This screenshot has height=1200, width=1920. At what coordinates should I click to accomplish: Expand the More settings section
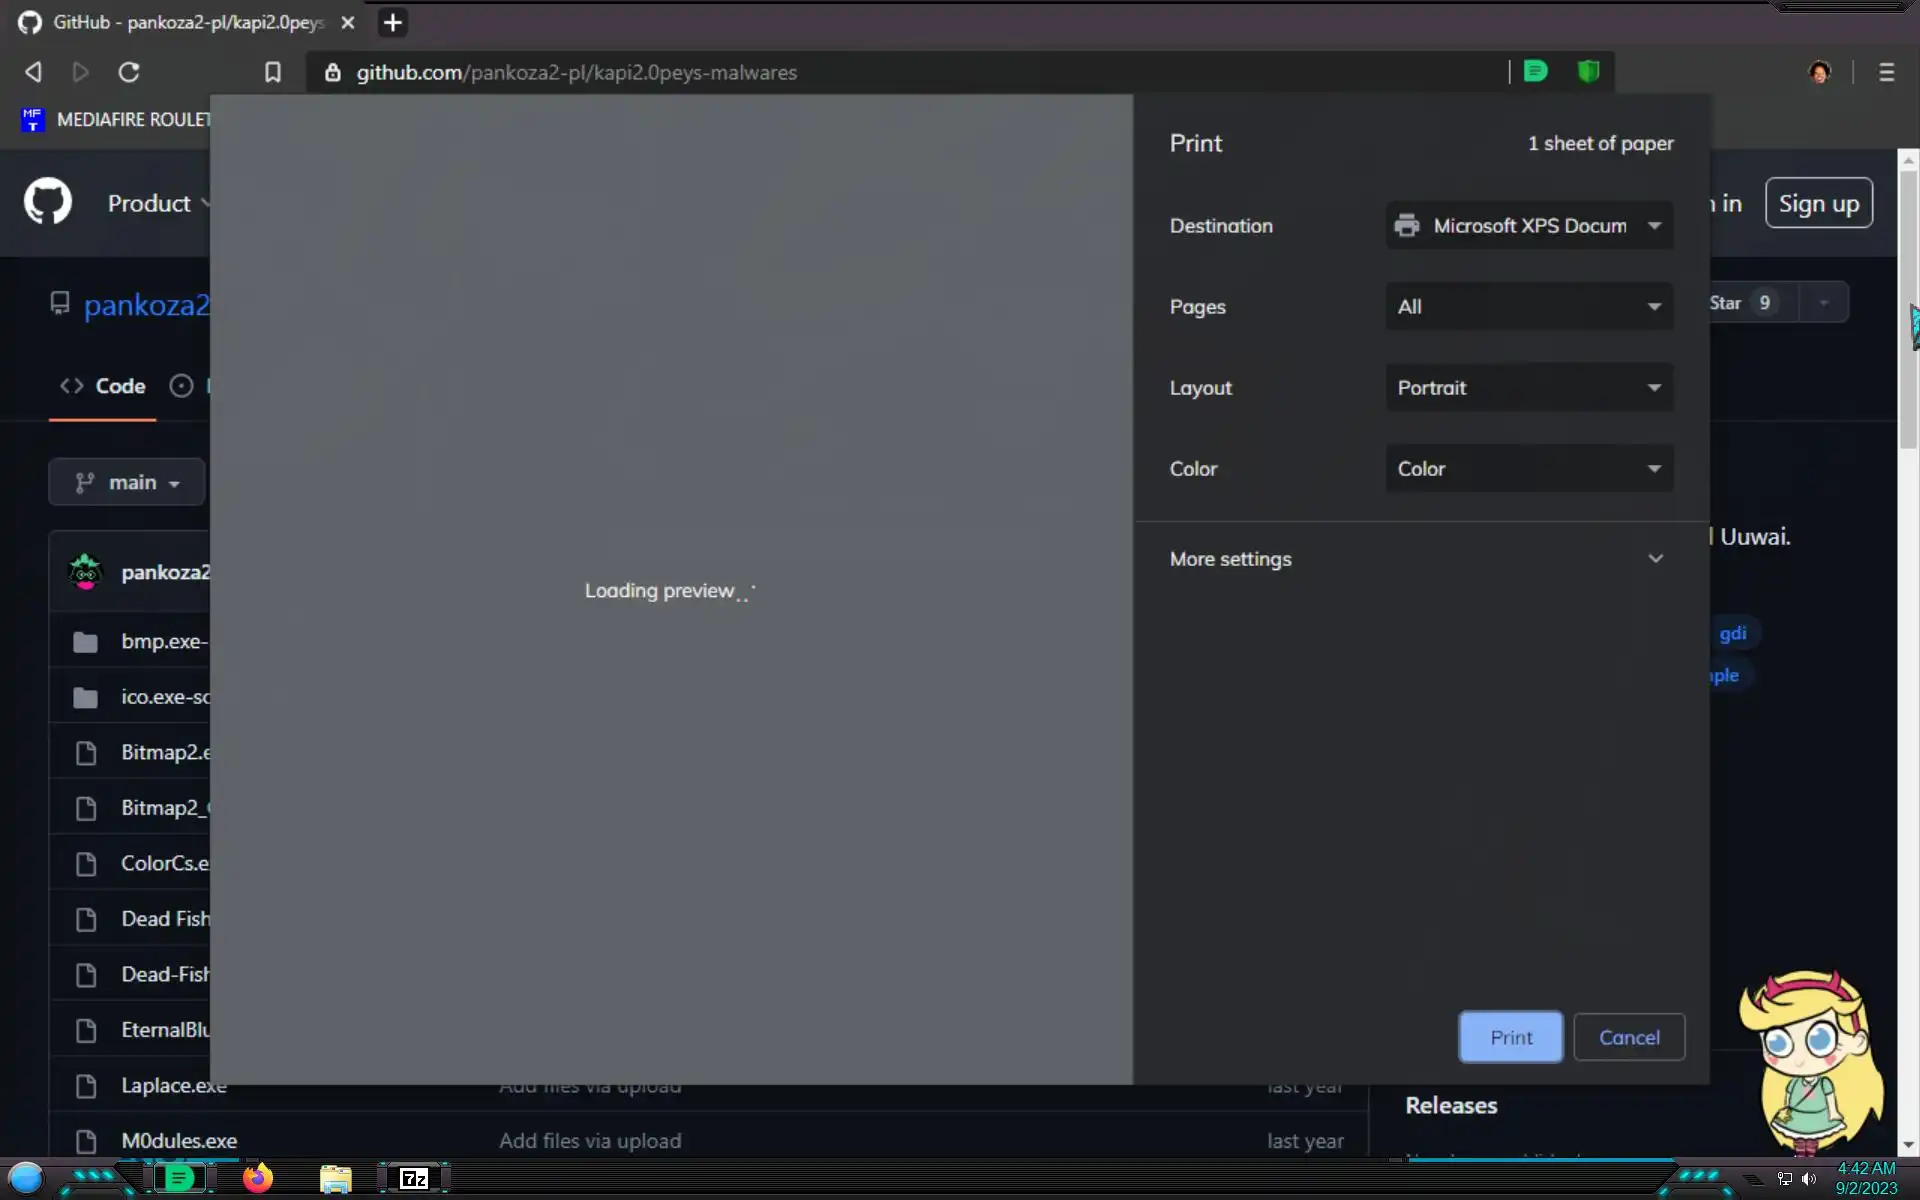[x=1416, y=559]
